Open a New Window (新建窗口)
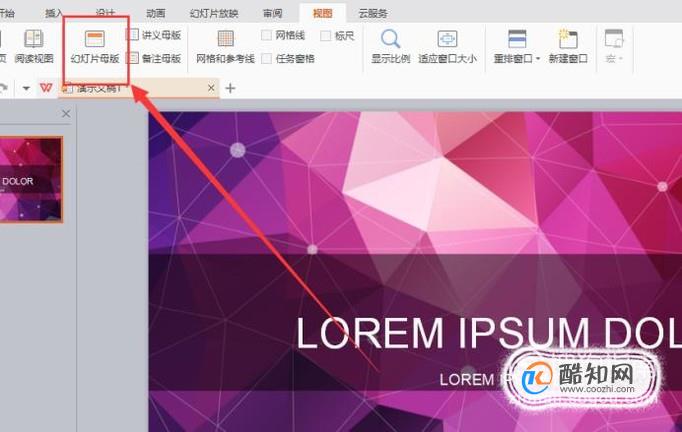This screenshot has width=682, height=432. pos(568,47)
